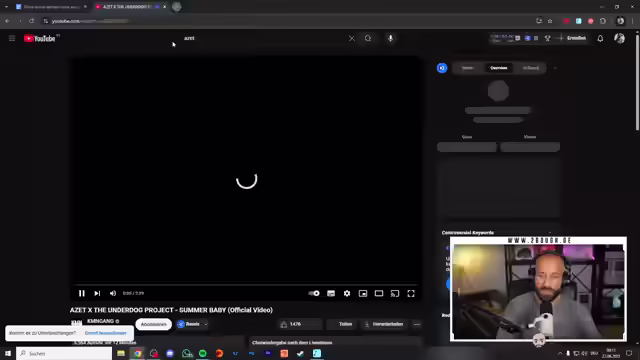The image size is (640, 360).
Task: Click the Remix button
Action: click(189, 324)
